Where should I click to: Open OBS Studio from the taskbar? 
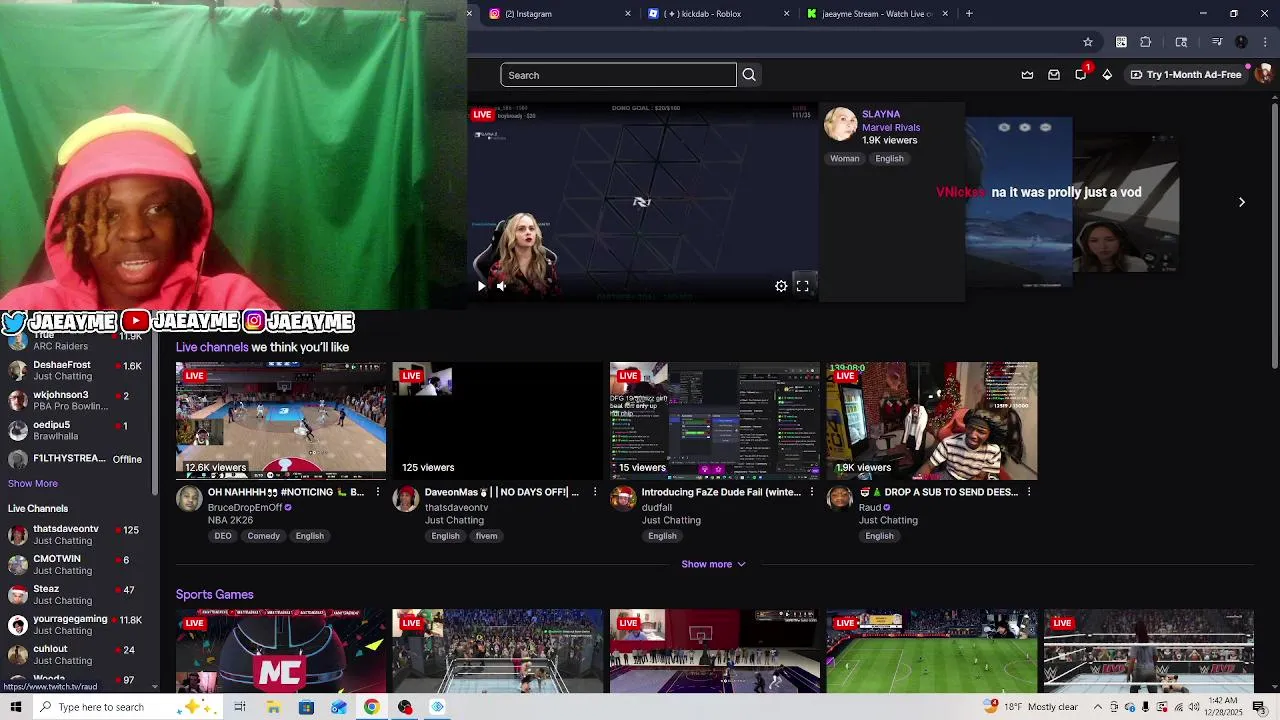point(405,707)
